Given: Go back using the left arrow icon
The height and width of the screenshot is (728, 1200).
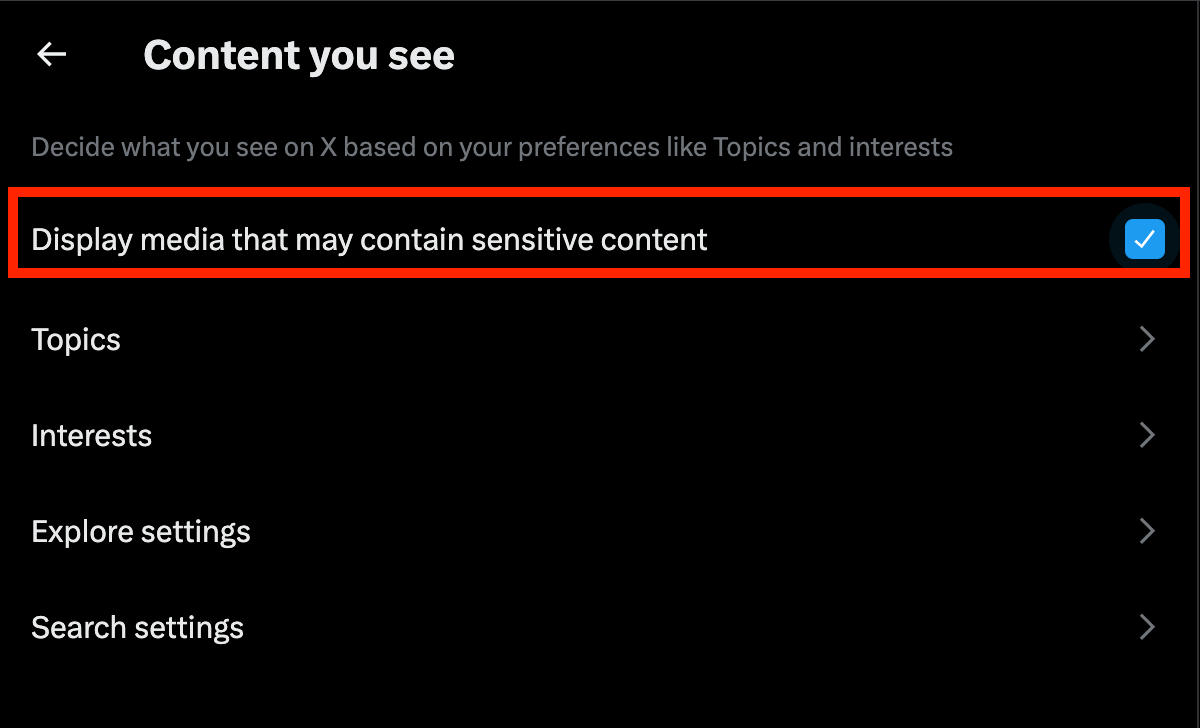Looking at the screenshot, I should click(51, 55).
